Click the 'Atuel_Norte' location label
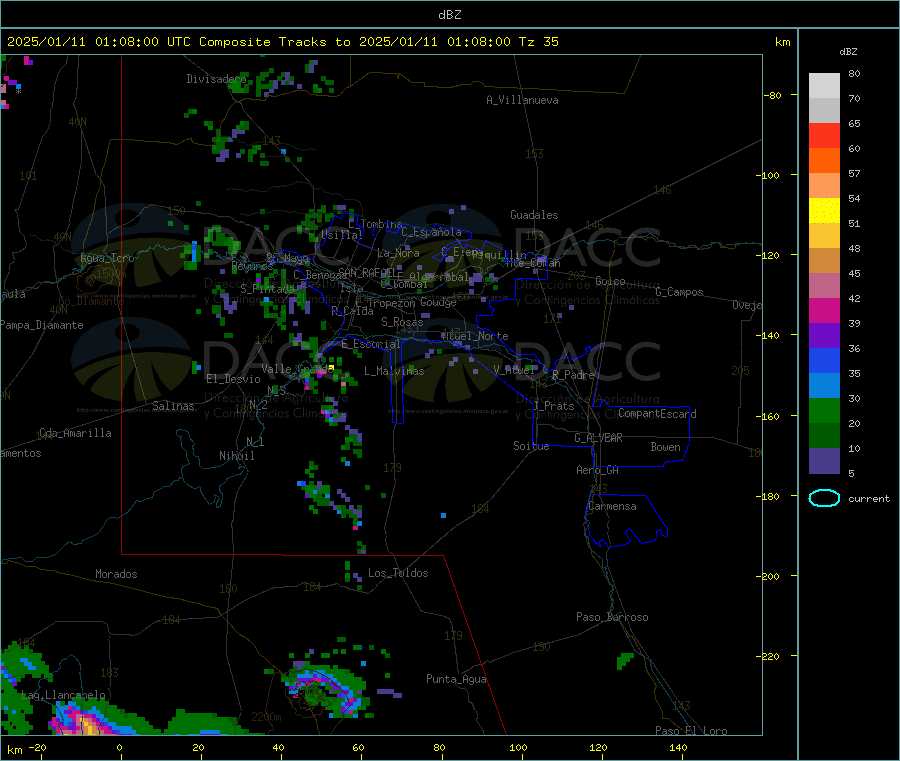900x761 pixels. pos(475,336)
